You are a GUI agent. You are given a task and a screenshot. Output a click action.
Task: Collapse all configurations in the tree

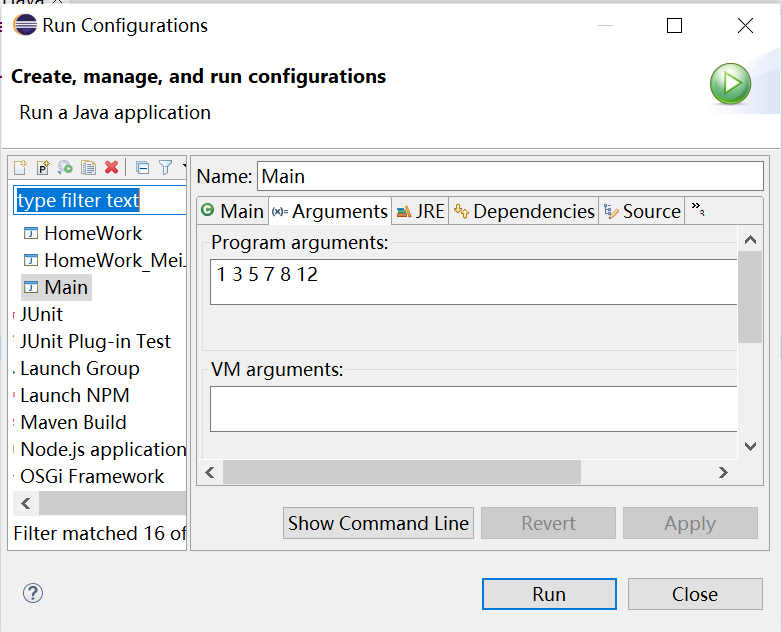(142, 168)
